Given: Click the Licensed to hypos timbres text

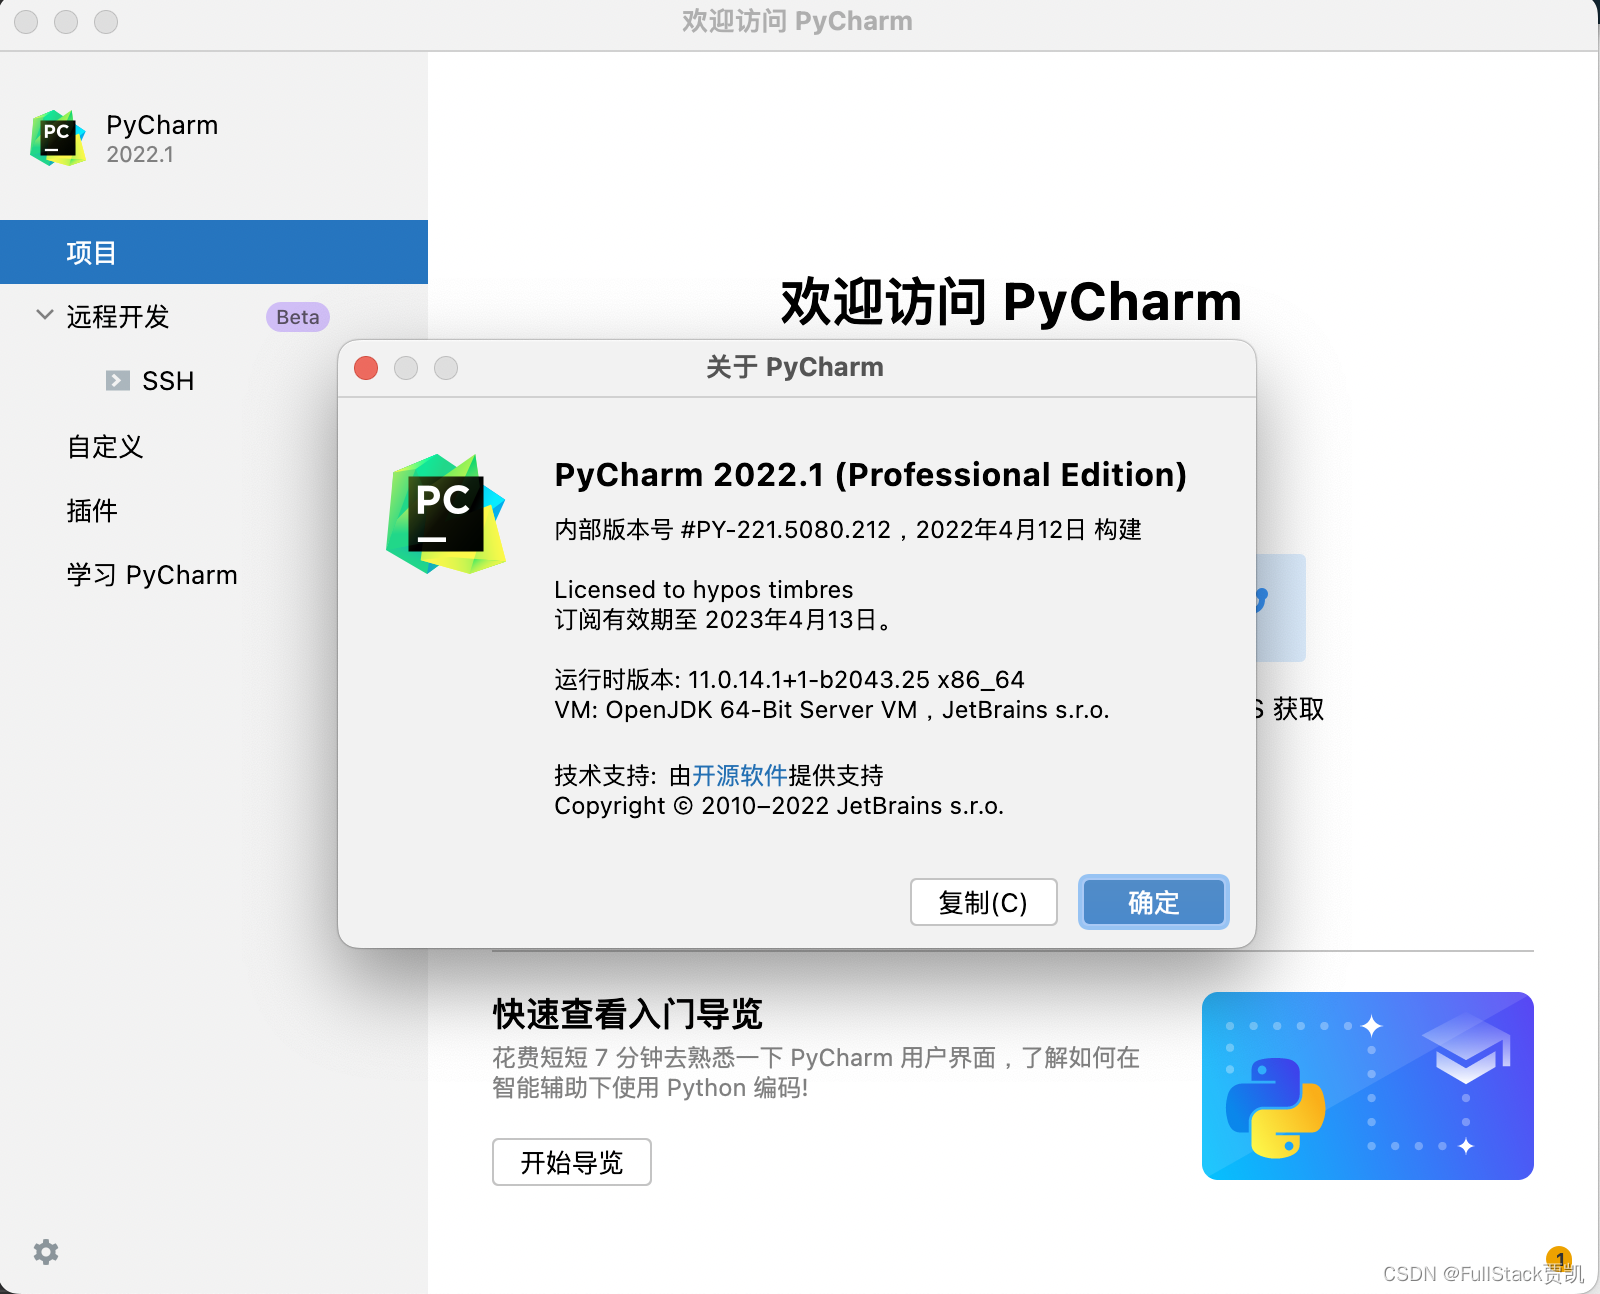Looking at the screenshot, I should click(704, 589).
